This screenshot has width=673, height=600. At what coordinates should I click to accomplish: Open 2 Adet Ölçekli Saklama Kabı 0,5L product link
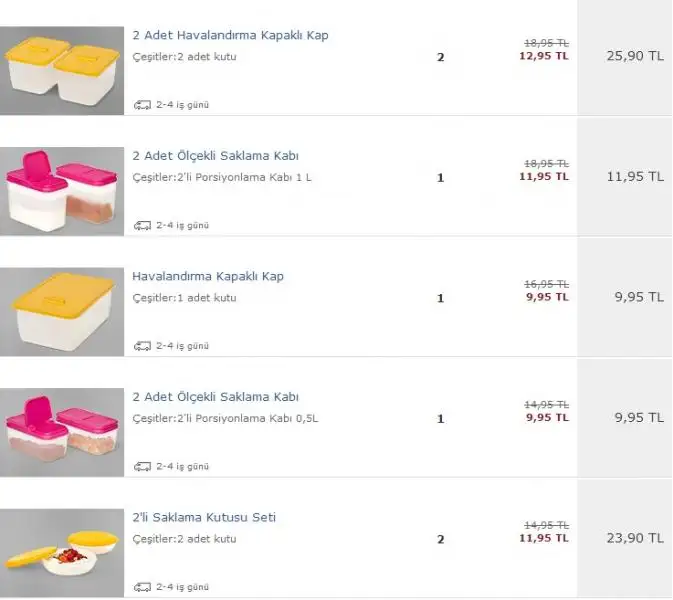(x=215, y=397)
